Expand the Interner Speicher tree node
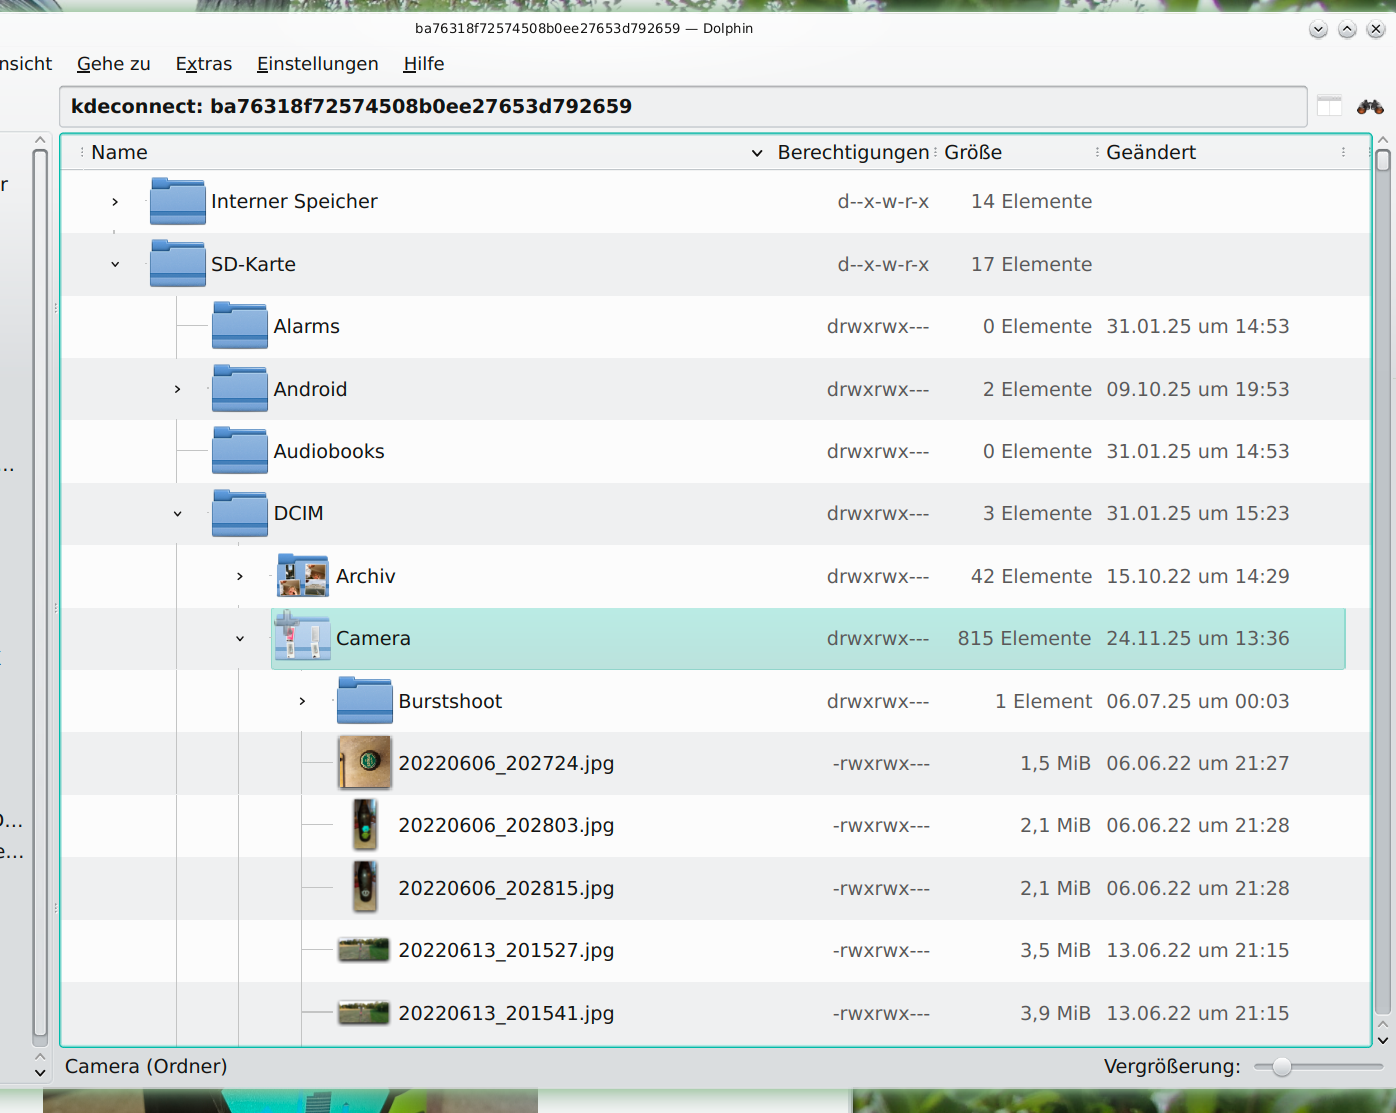Viewport: 1396px width, 1113px height. click(x=115, y=202)
